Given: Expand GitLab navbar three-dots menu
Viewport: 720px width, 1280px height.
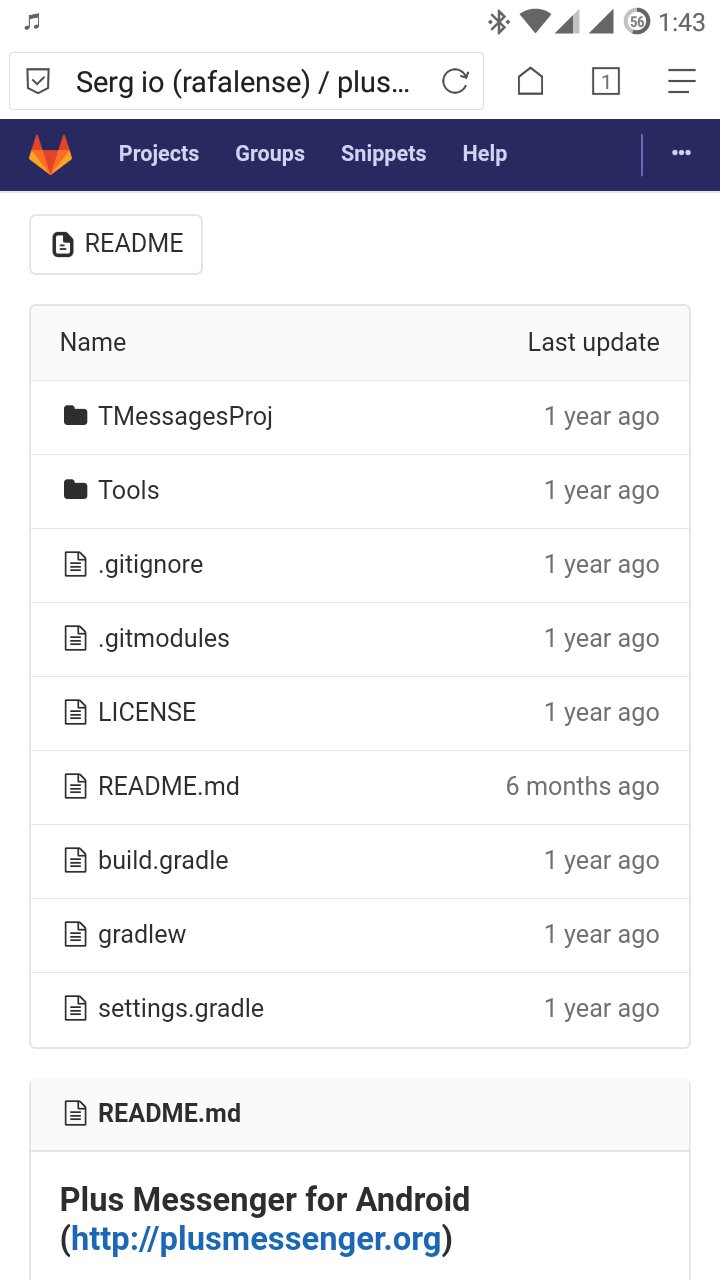Looking at the screenshot, I should [x=681, y=153].
